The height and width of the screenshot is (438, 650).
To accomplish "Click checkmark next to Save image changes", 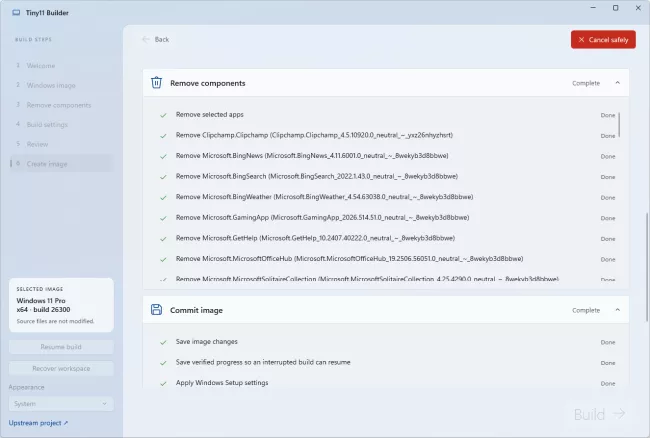I will [x=163, y=342].
